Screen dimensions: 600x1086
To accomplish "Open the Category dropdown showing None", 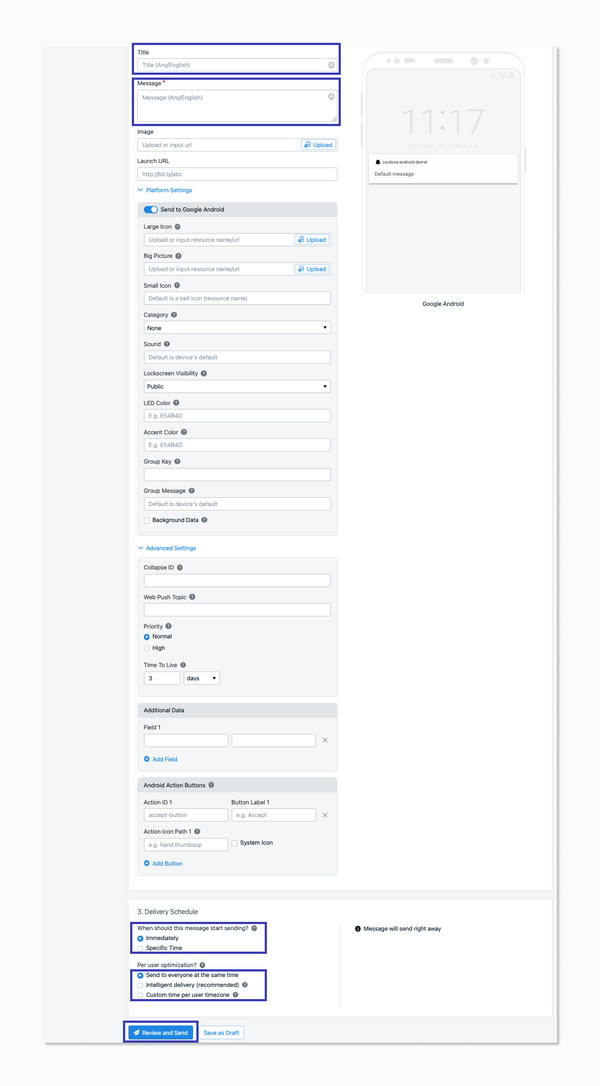I will (x=236, y=328).
